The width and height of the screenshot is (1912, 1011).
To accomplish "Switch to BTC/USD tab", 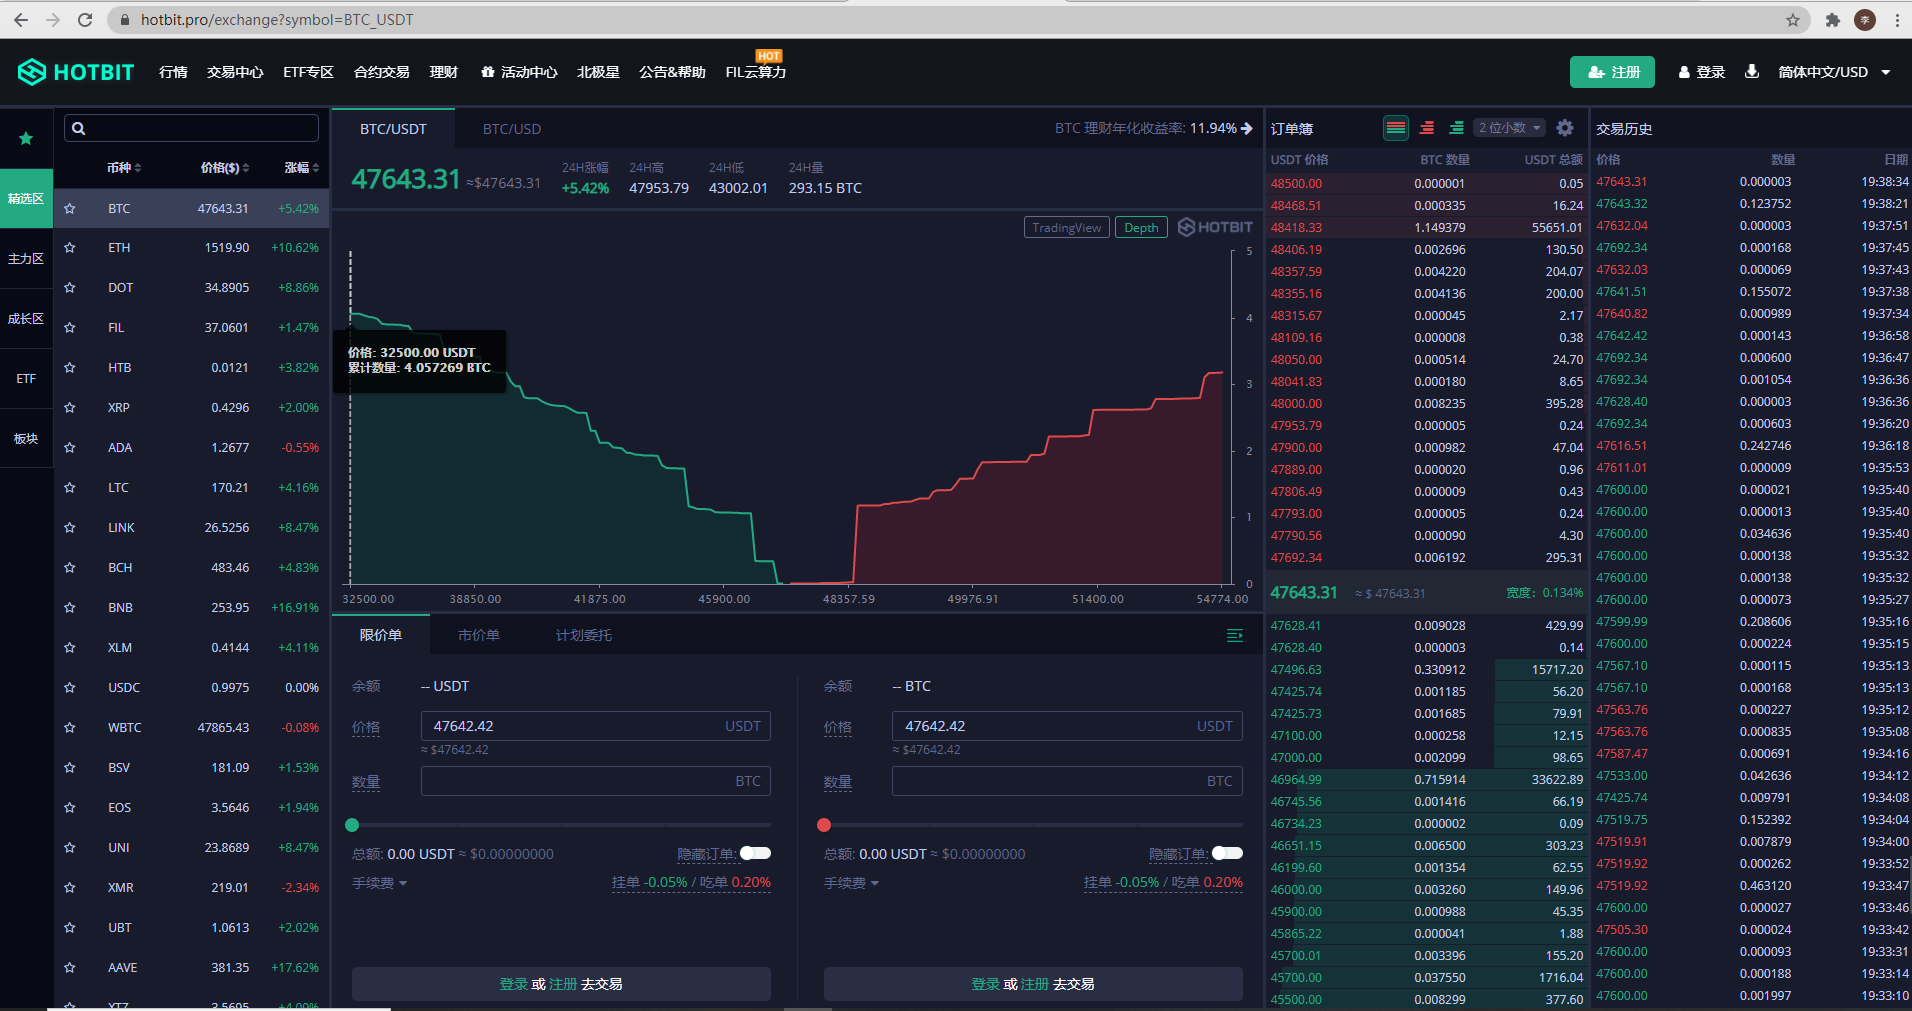I will pyautogui.click(x=512, y=129).
